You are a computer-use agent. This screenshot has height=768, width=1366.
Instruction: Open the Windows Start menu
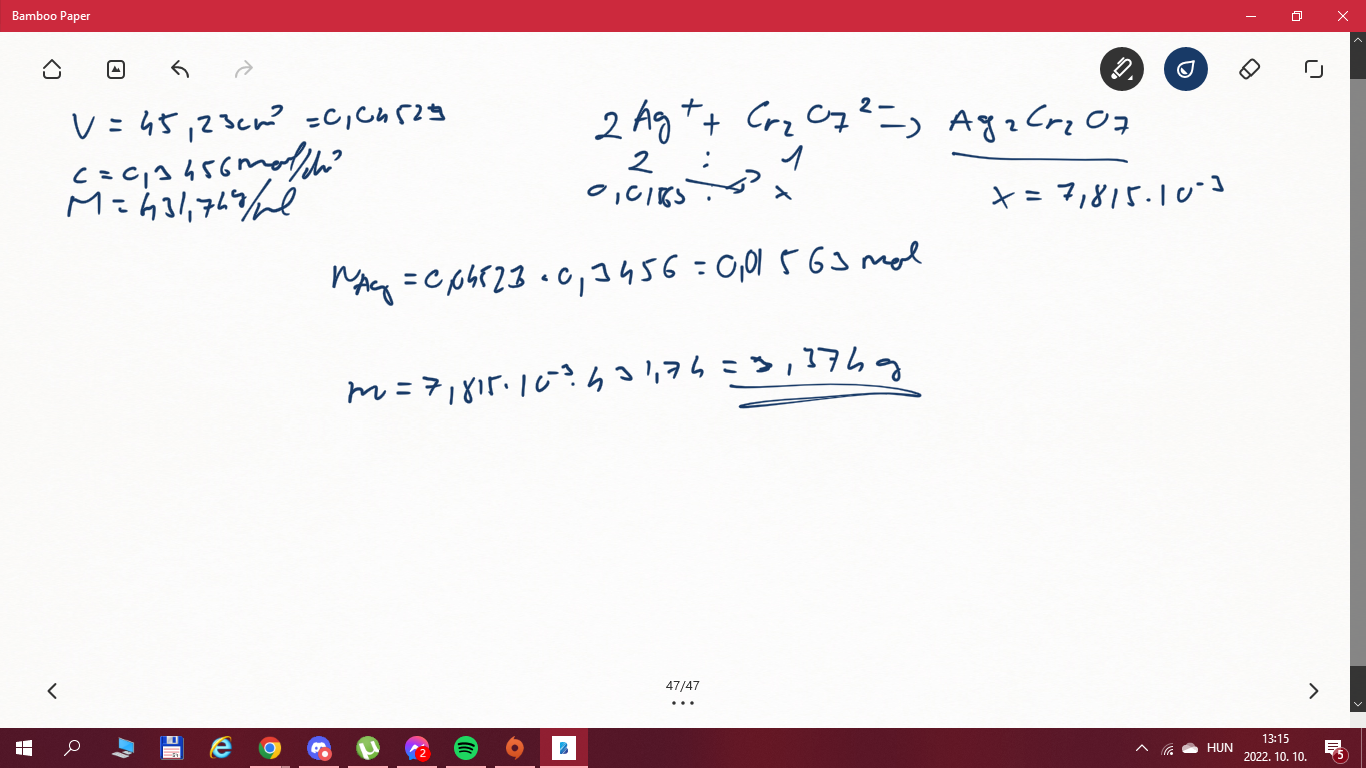pos(24,748)
